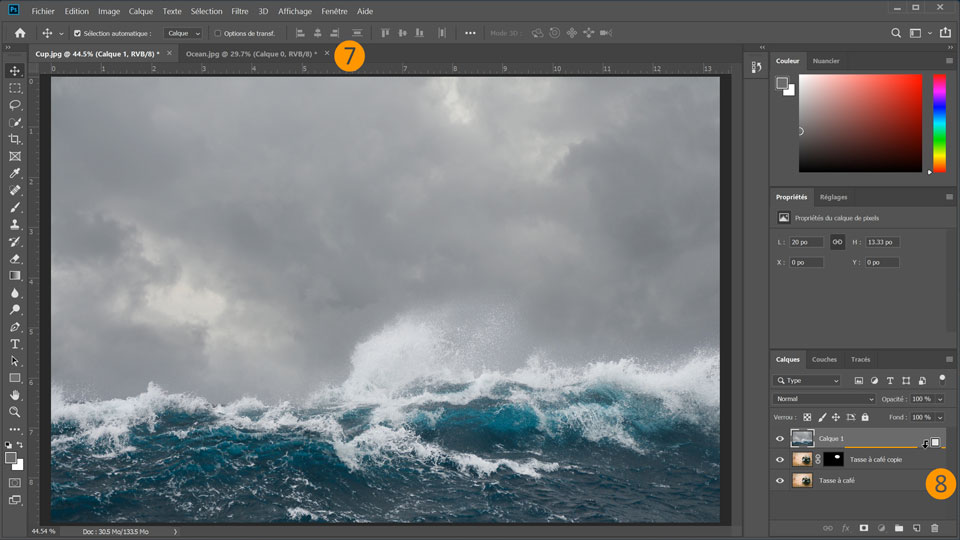Screen dimensions: 960x540
Task: Click the hue spectrum slider
Action: click(x=939, y=123)
